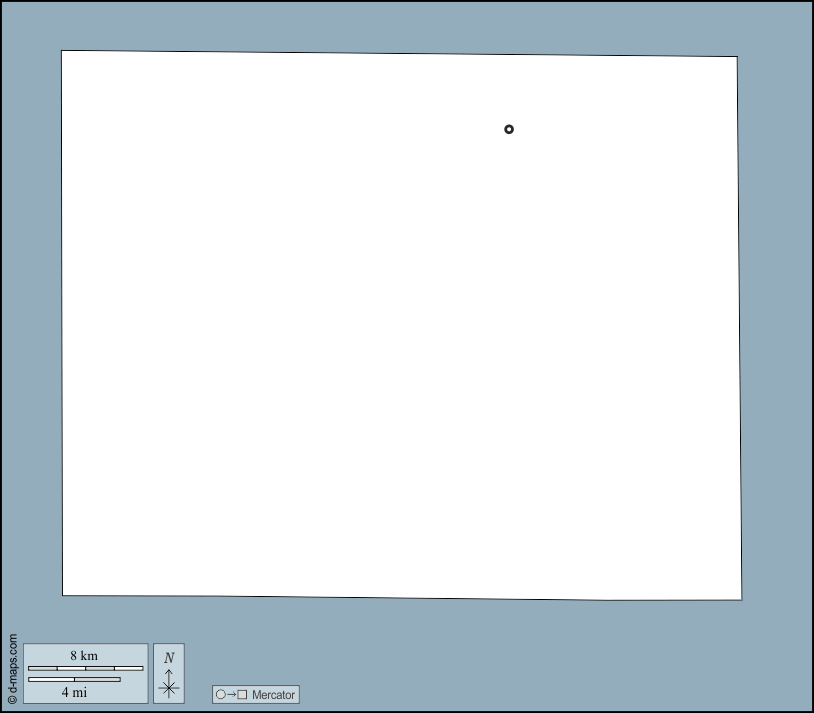Click the compass star below the arrow
Viewport: 814px width, 713px height.
point(169,687)
